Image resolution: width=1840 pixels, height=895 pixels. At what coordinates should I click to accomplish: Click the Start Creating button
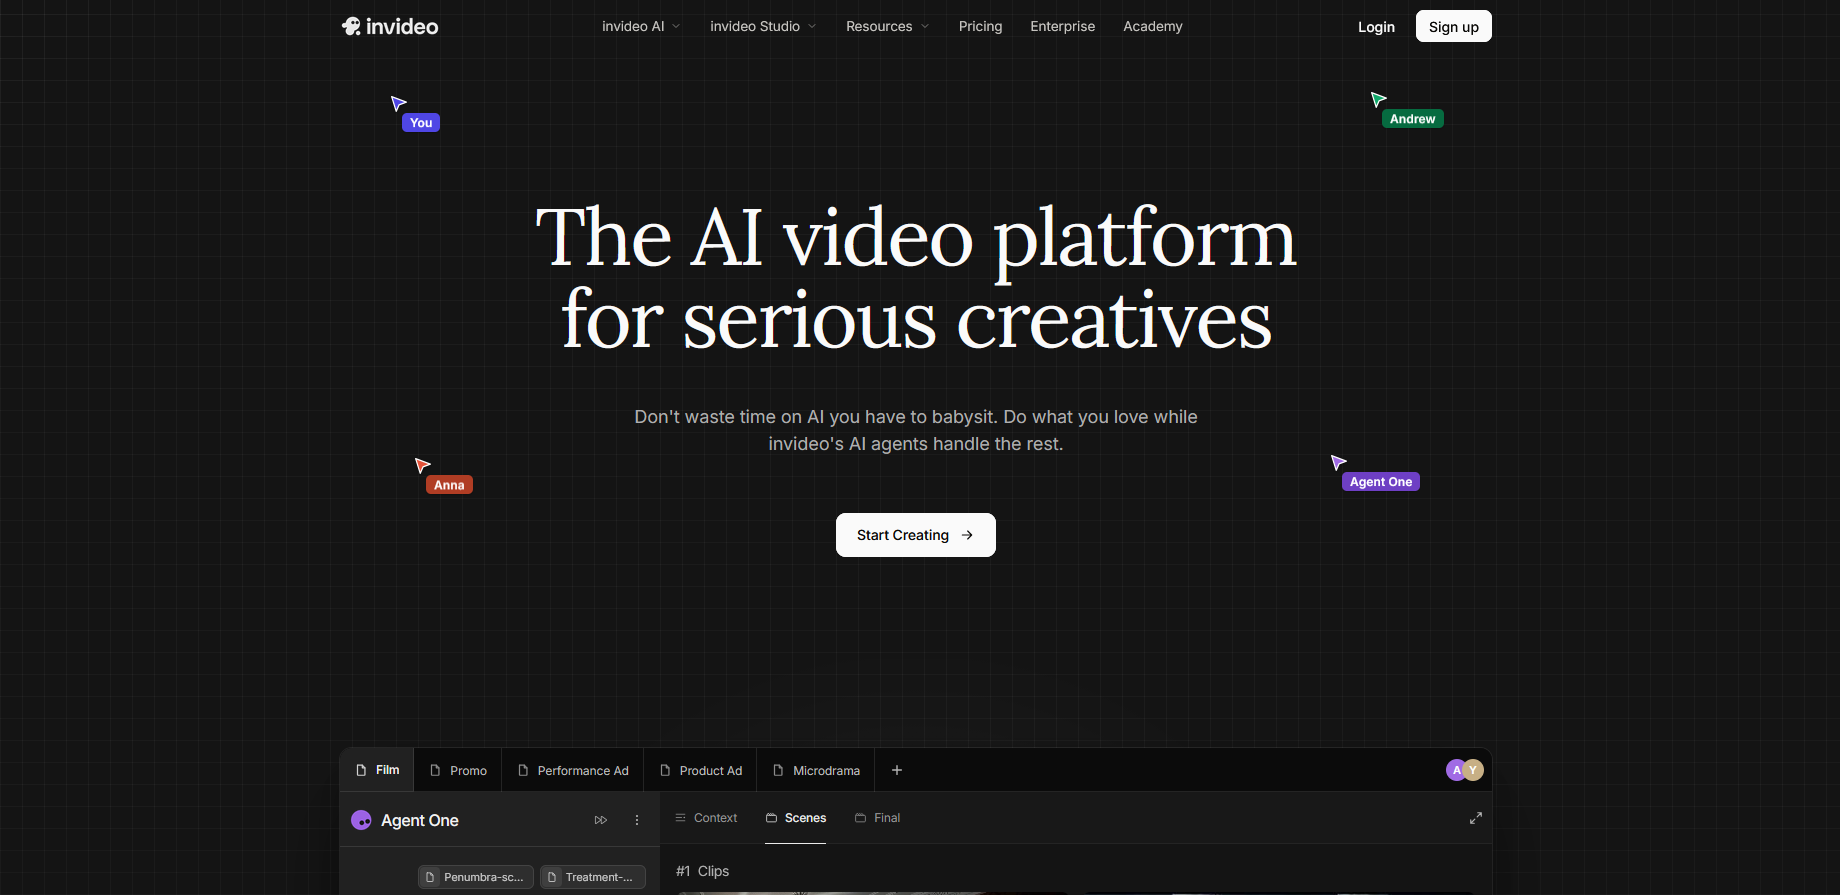916,535
